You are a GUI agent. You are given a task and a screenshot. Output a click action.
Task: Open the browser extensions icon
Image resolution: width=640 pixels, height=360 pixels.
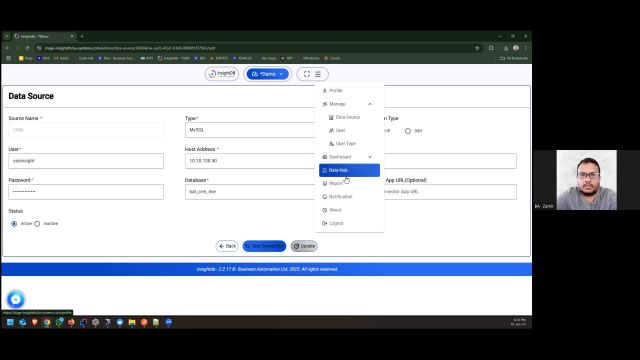491,48
